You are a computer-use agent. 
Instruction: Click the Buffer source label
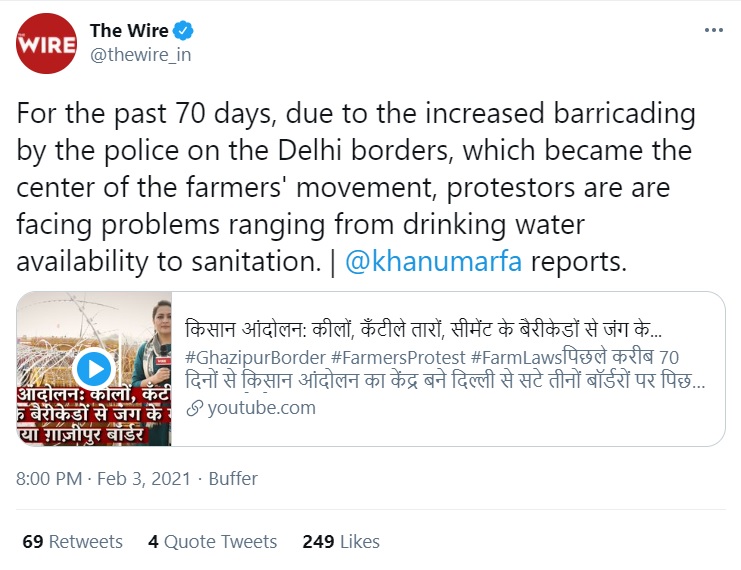(233, 479)
